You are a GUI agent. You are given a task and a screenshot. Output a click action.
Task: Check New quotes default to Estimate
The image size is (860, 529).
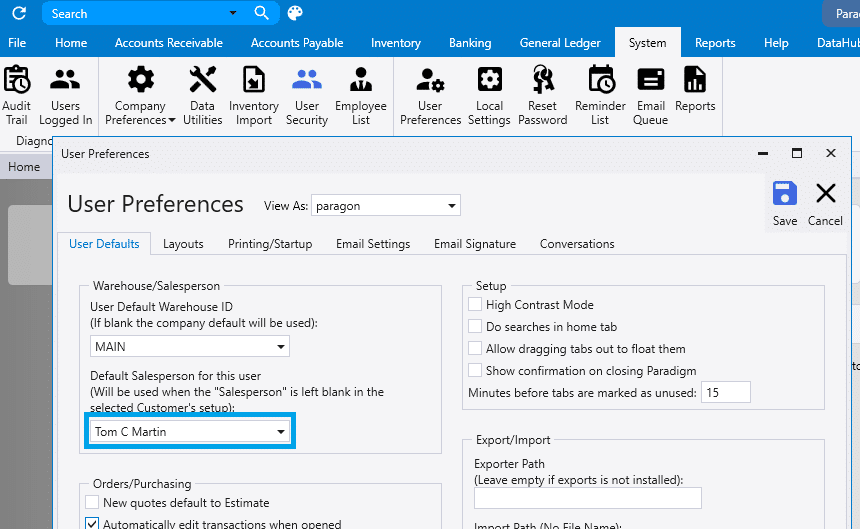(93, 503)
